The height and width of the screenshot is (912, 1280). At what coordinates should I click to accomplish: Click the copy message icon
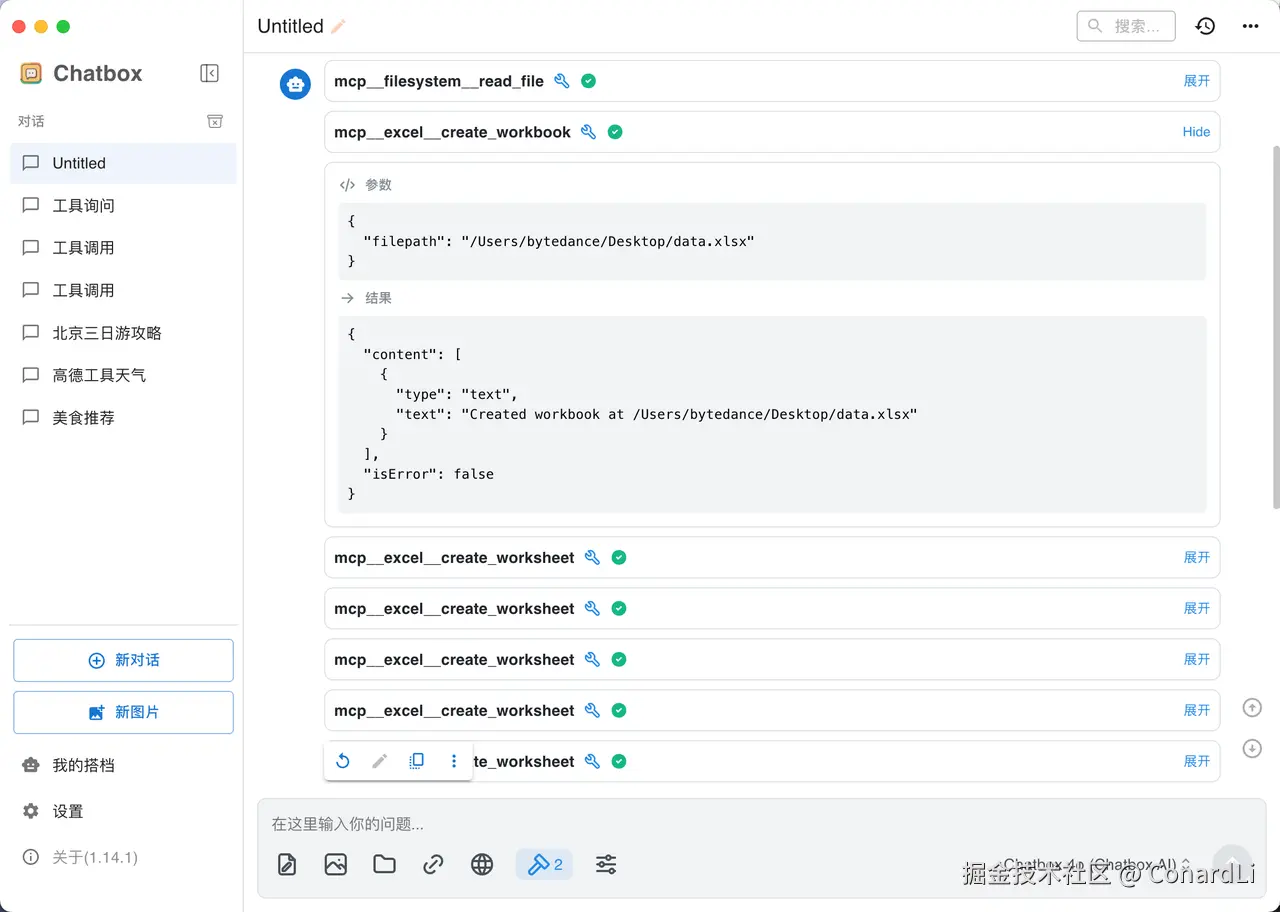(417, 761)
